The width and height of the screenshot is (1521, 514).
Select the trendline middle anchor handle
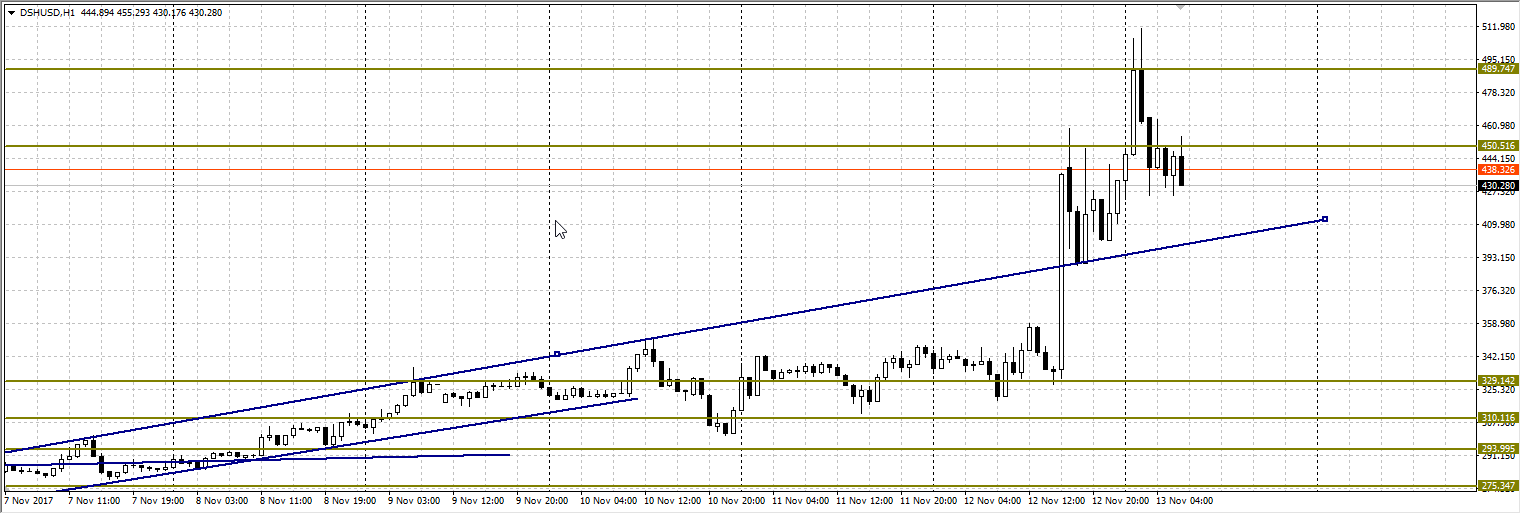point(557,354)
